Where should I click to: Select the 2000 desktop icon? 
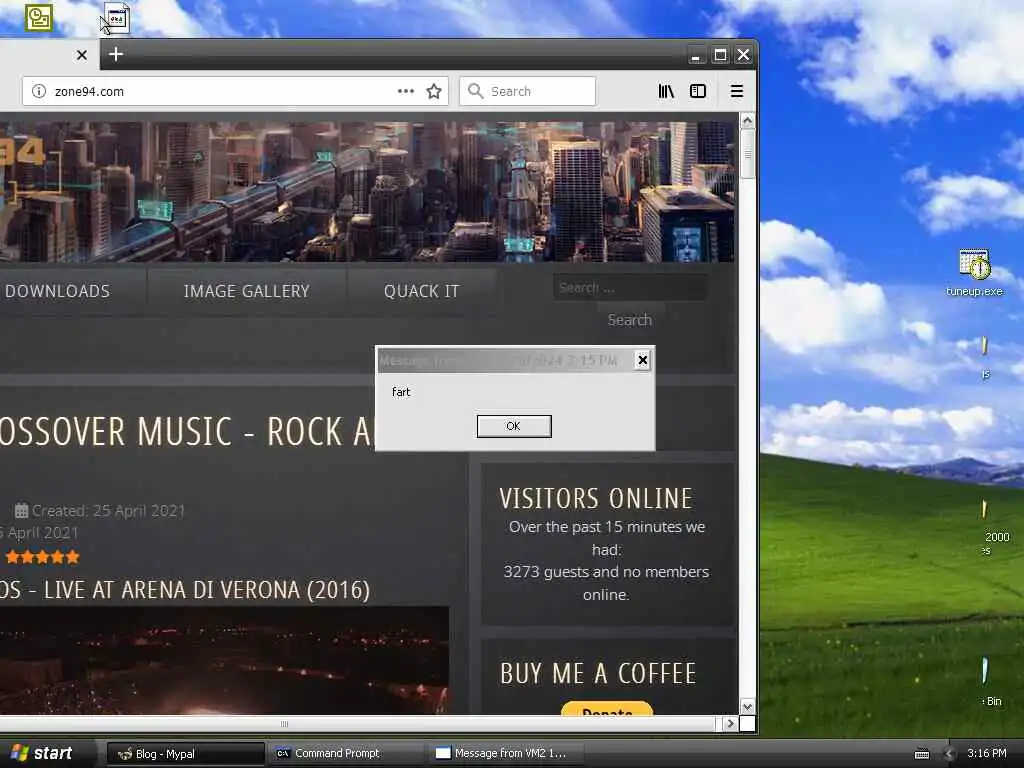(995, 526)
